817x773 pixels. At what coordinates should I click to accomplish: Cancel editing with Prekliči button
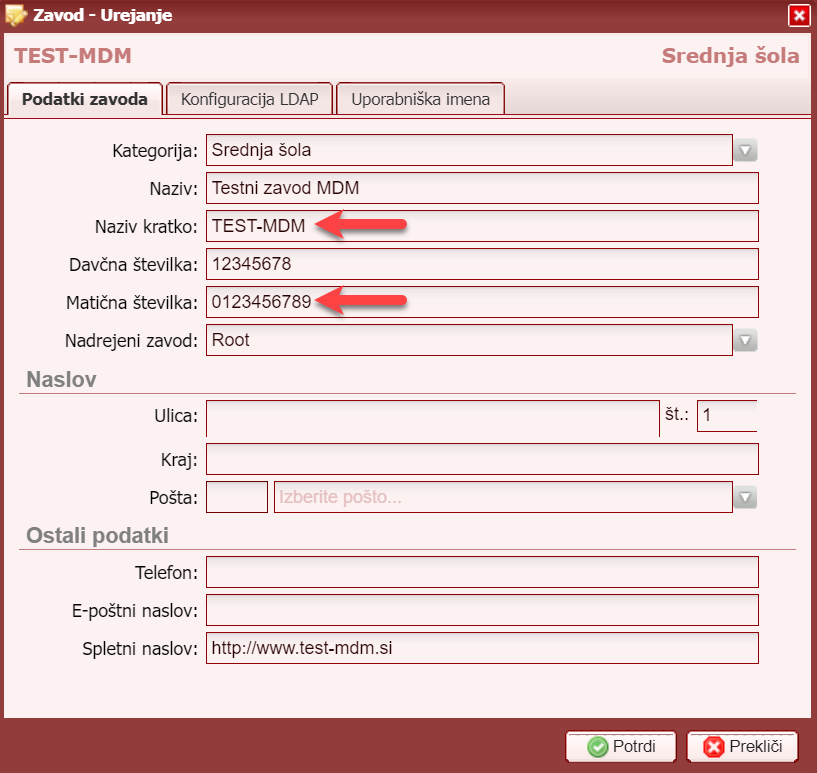(742, 747)
